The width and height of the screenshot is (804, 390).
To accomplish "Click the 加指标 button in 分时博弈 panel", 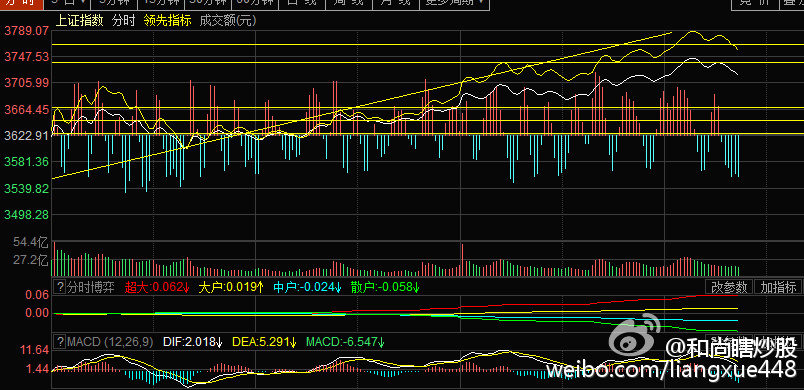I will 778,287.
